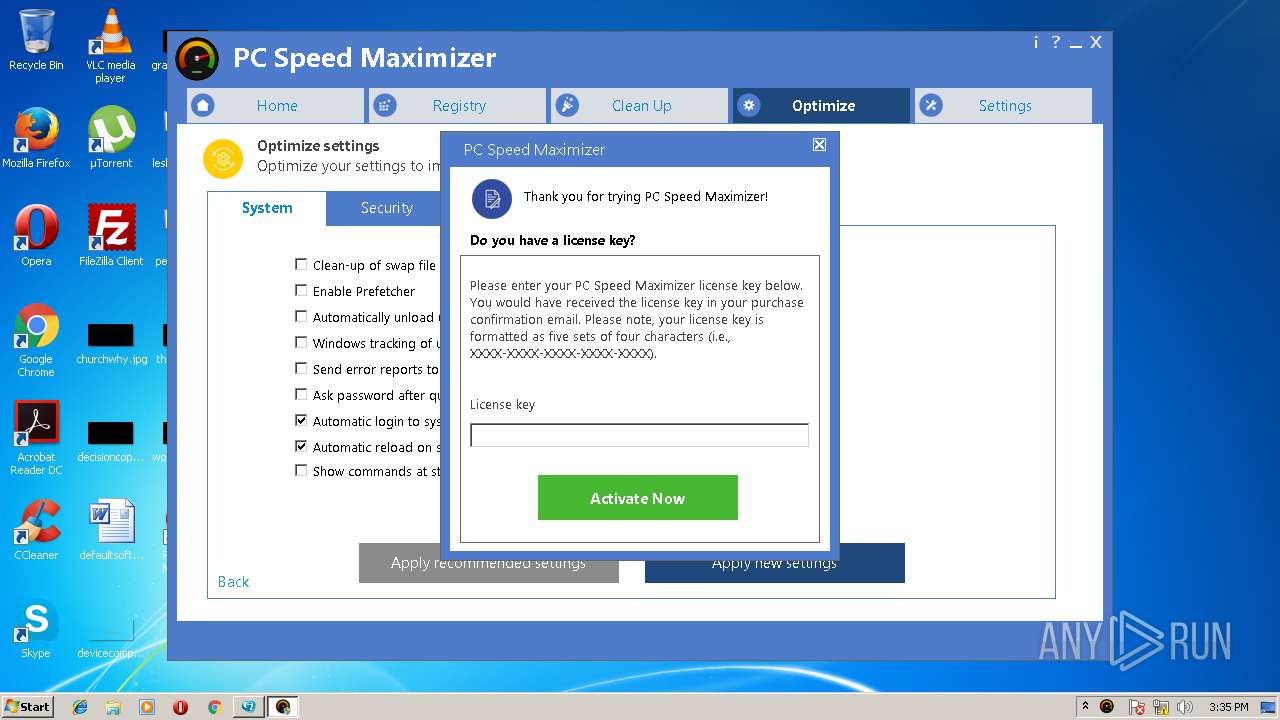Screen dimensions: 1280x720
Task: Toggle Send error reports checkbox
Action: 301,368
